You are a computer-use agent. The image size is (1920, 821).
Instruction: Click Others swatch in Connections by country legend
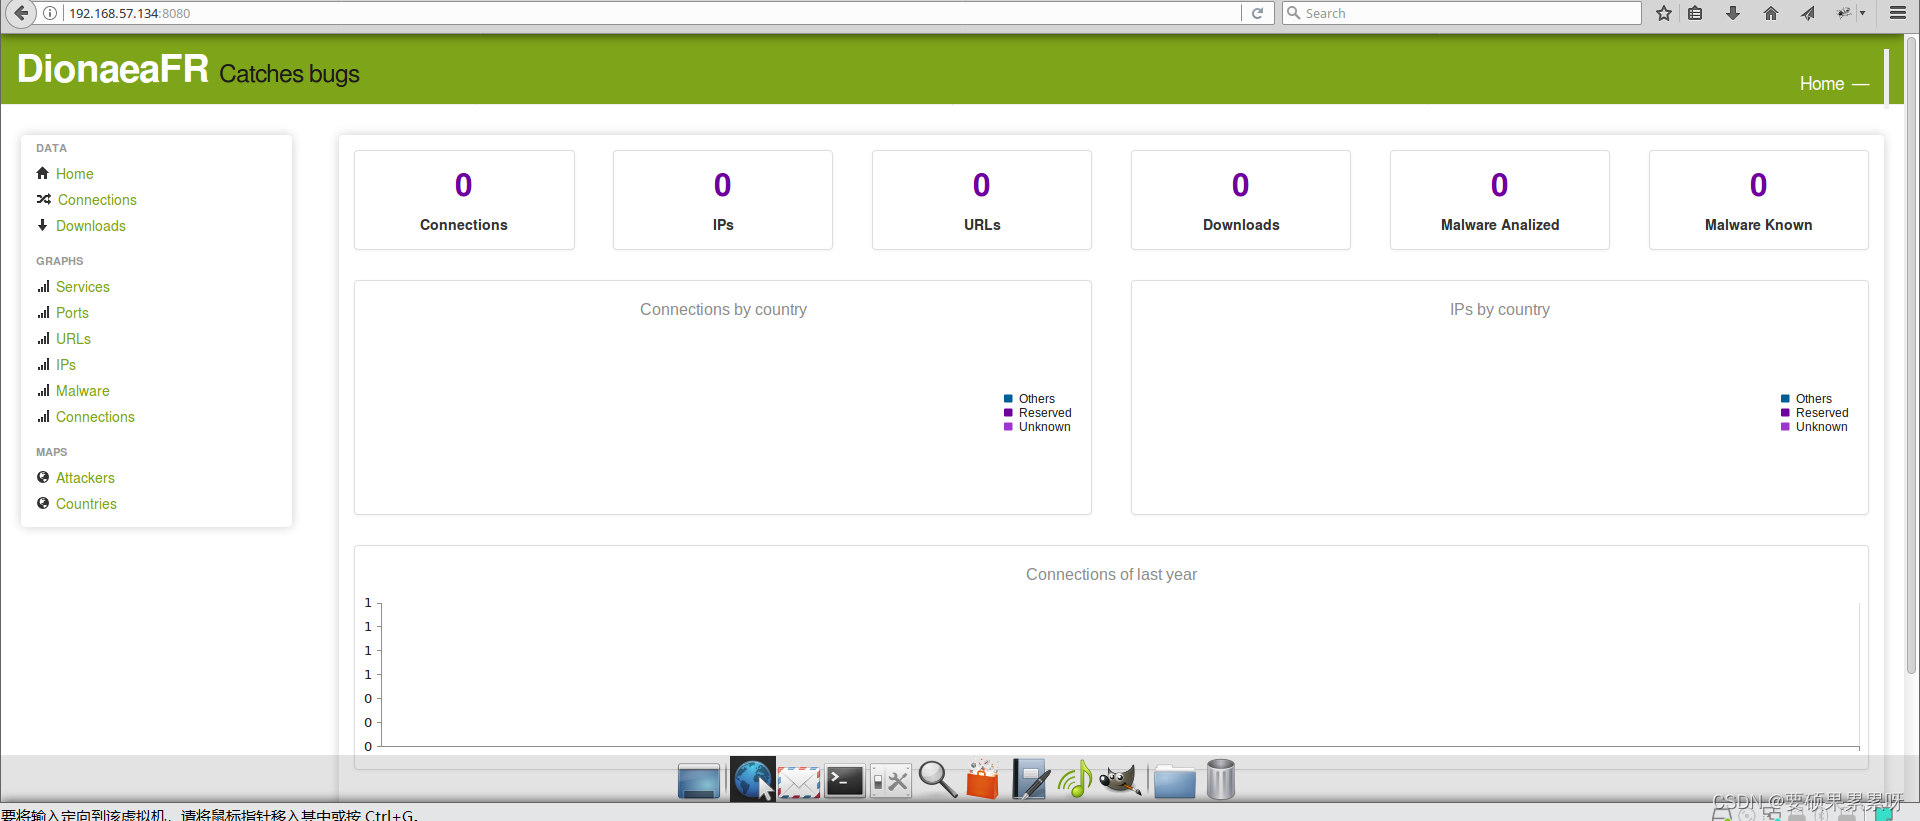(1008, 399)
